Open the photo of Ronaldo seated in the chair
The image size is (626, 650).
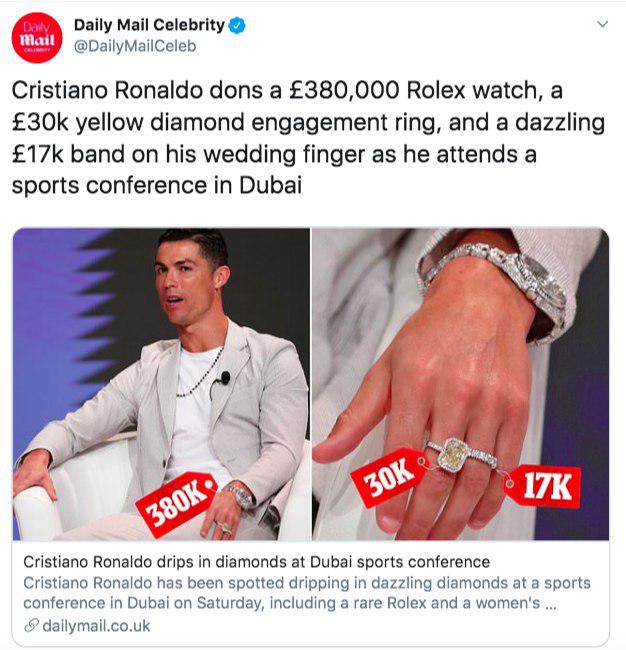pos(161,384)
